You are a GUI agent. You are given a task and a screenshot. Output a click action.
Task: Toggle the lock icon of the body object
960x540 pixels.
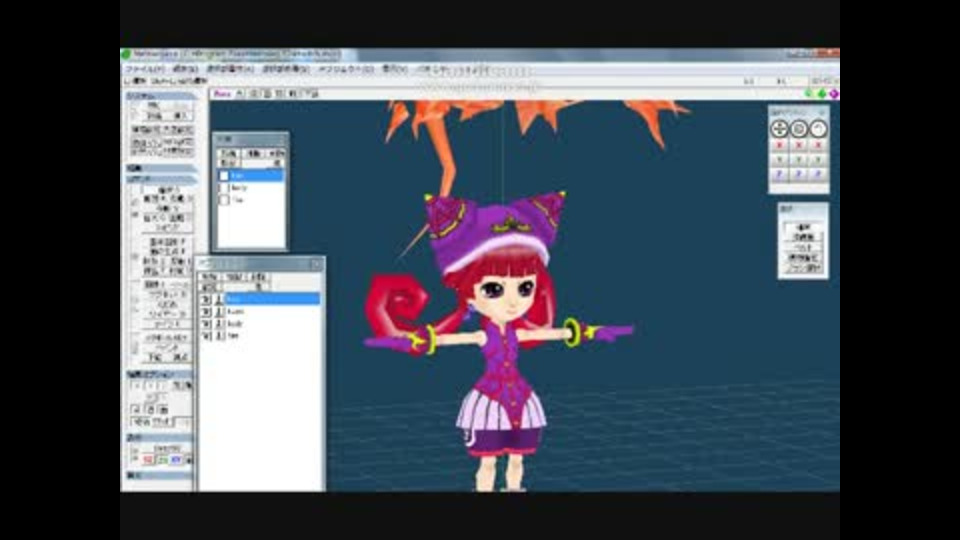[219, 323]
